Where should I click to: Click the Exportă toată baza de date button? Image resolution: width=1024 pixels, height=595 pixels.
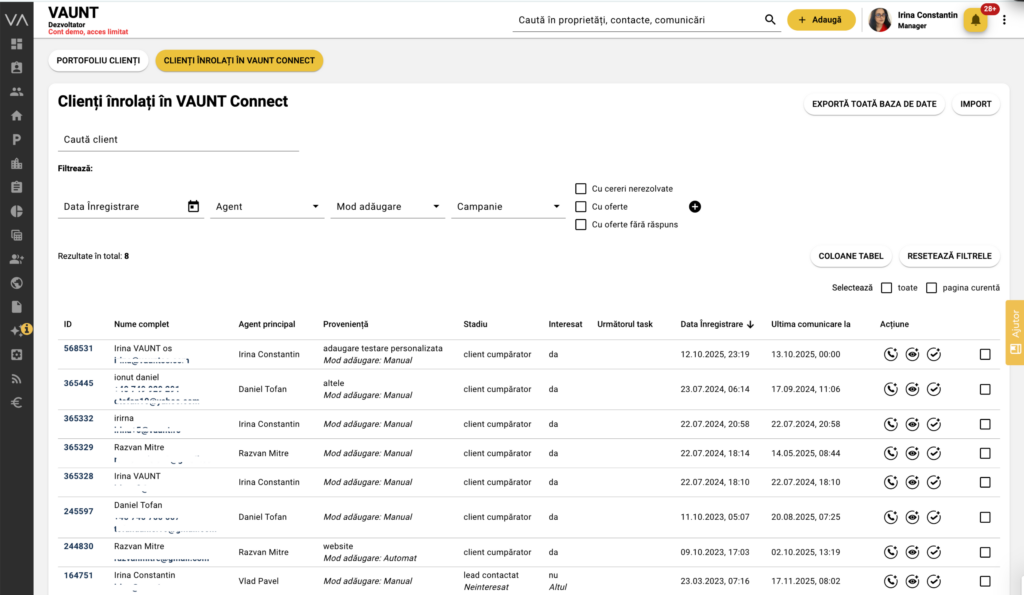pyautogui.click(x=873, y=104)
